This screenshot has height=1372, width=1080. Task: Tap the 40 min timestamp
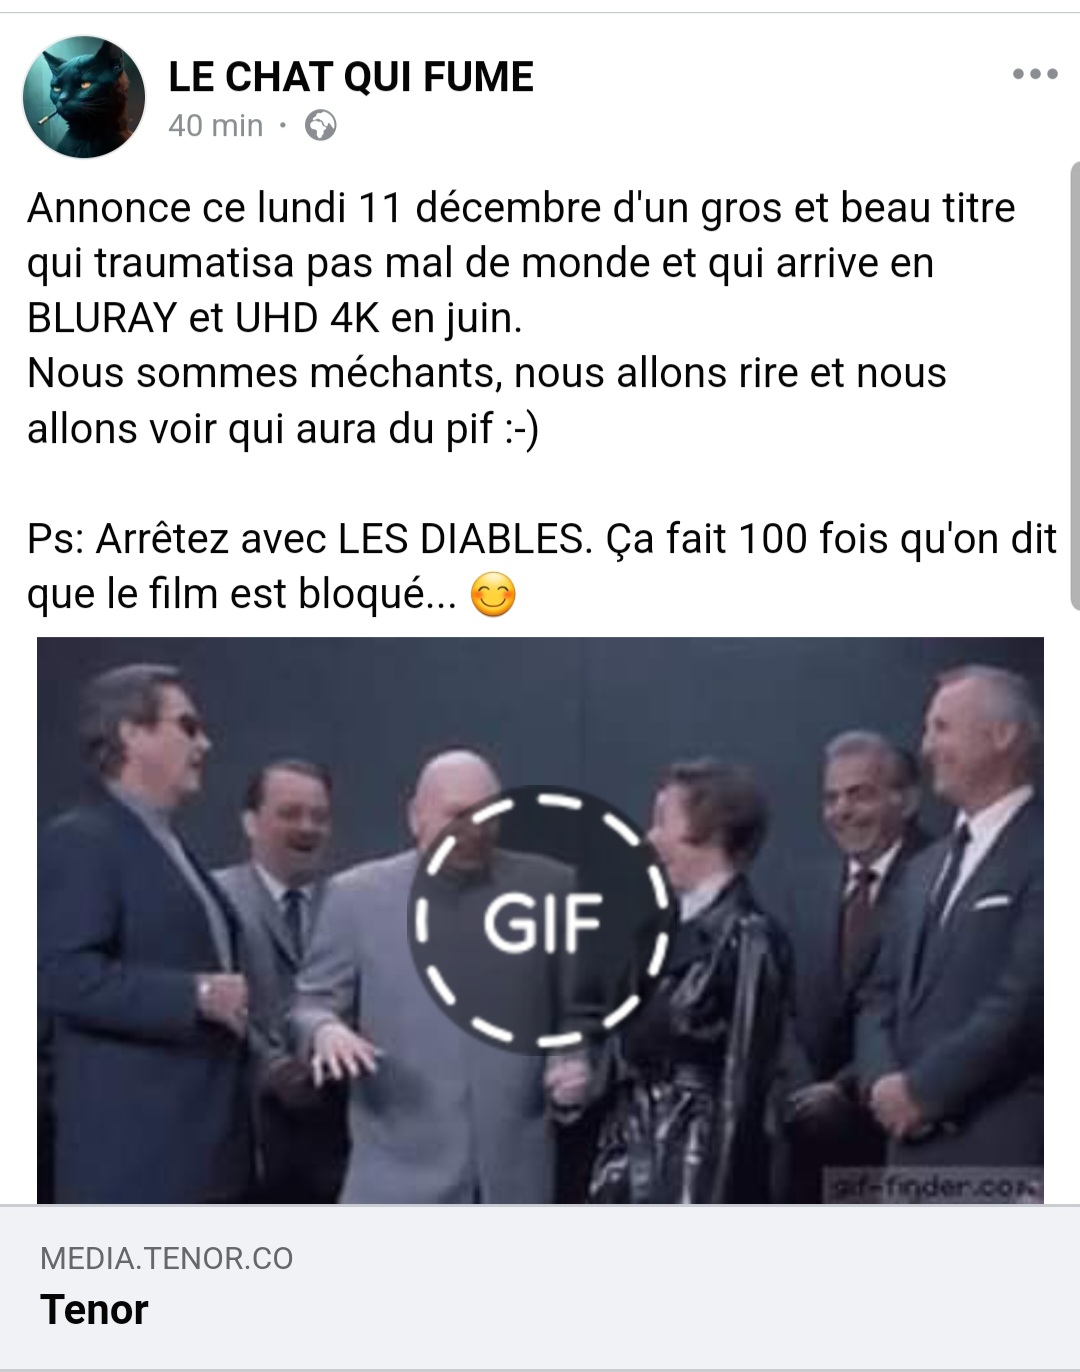[215, 126]
